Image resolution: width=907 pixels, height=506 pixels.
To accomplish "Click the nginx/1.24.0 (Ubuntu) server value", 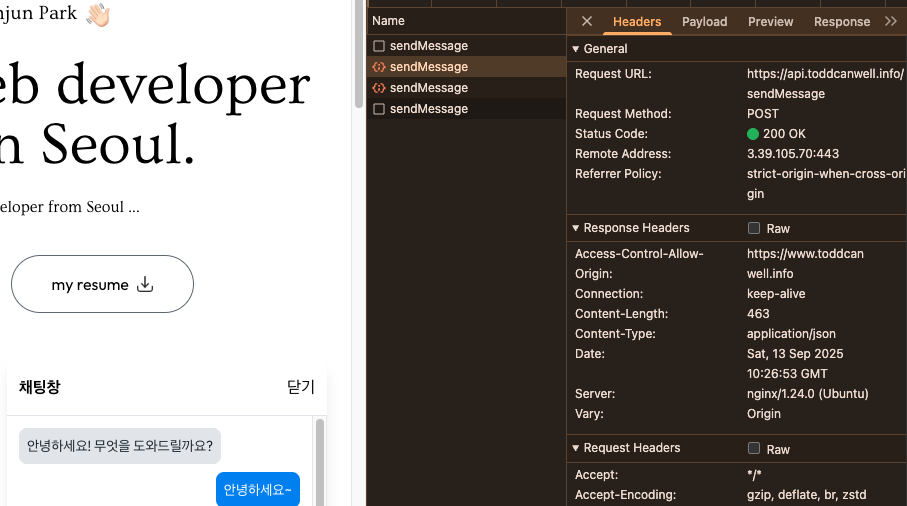I will (x=808, y=394).
